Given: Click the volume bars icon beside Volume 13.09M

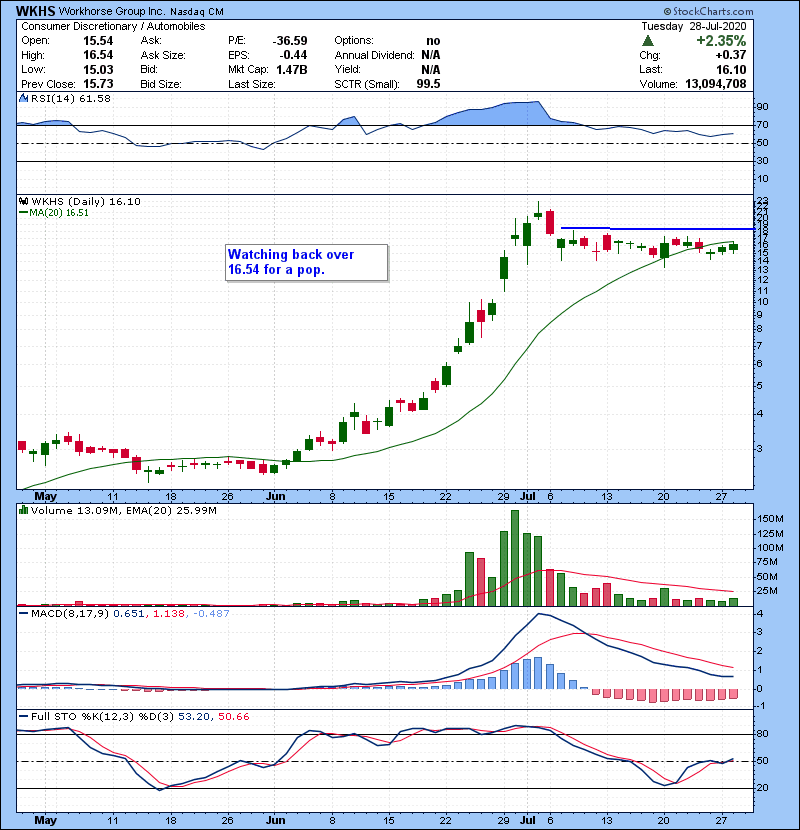Looking at the screenshot, I should point(23,510).
